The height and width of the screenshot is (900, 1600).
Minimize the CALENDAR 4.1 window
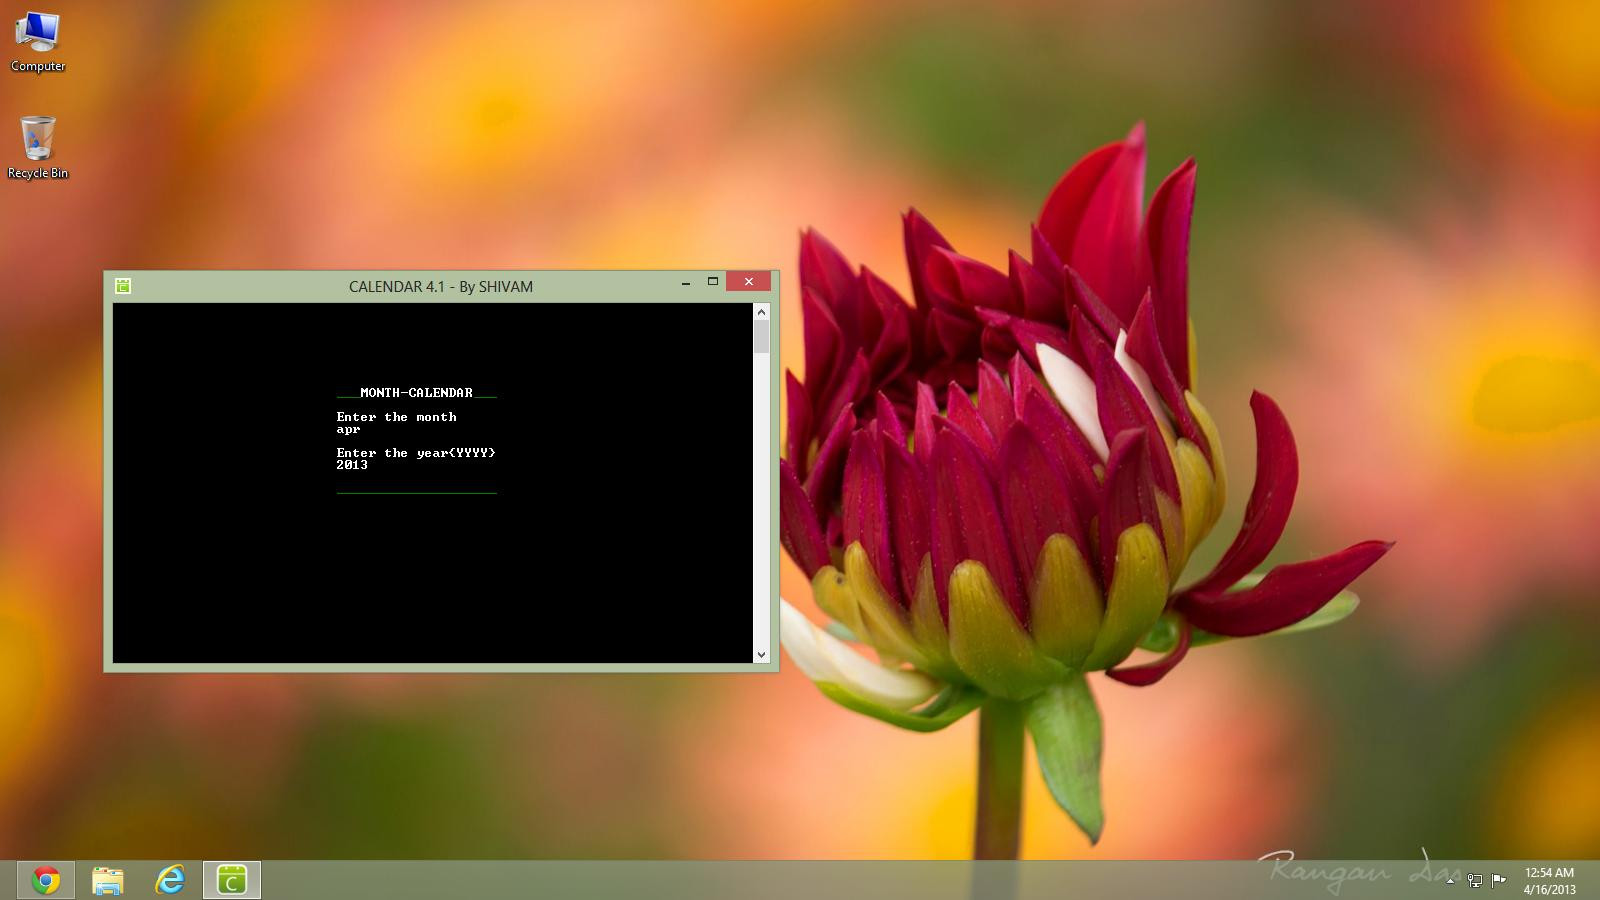click(686, 282)
